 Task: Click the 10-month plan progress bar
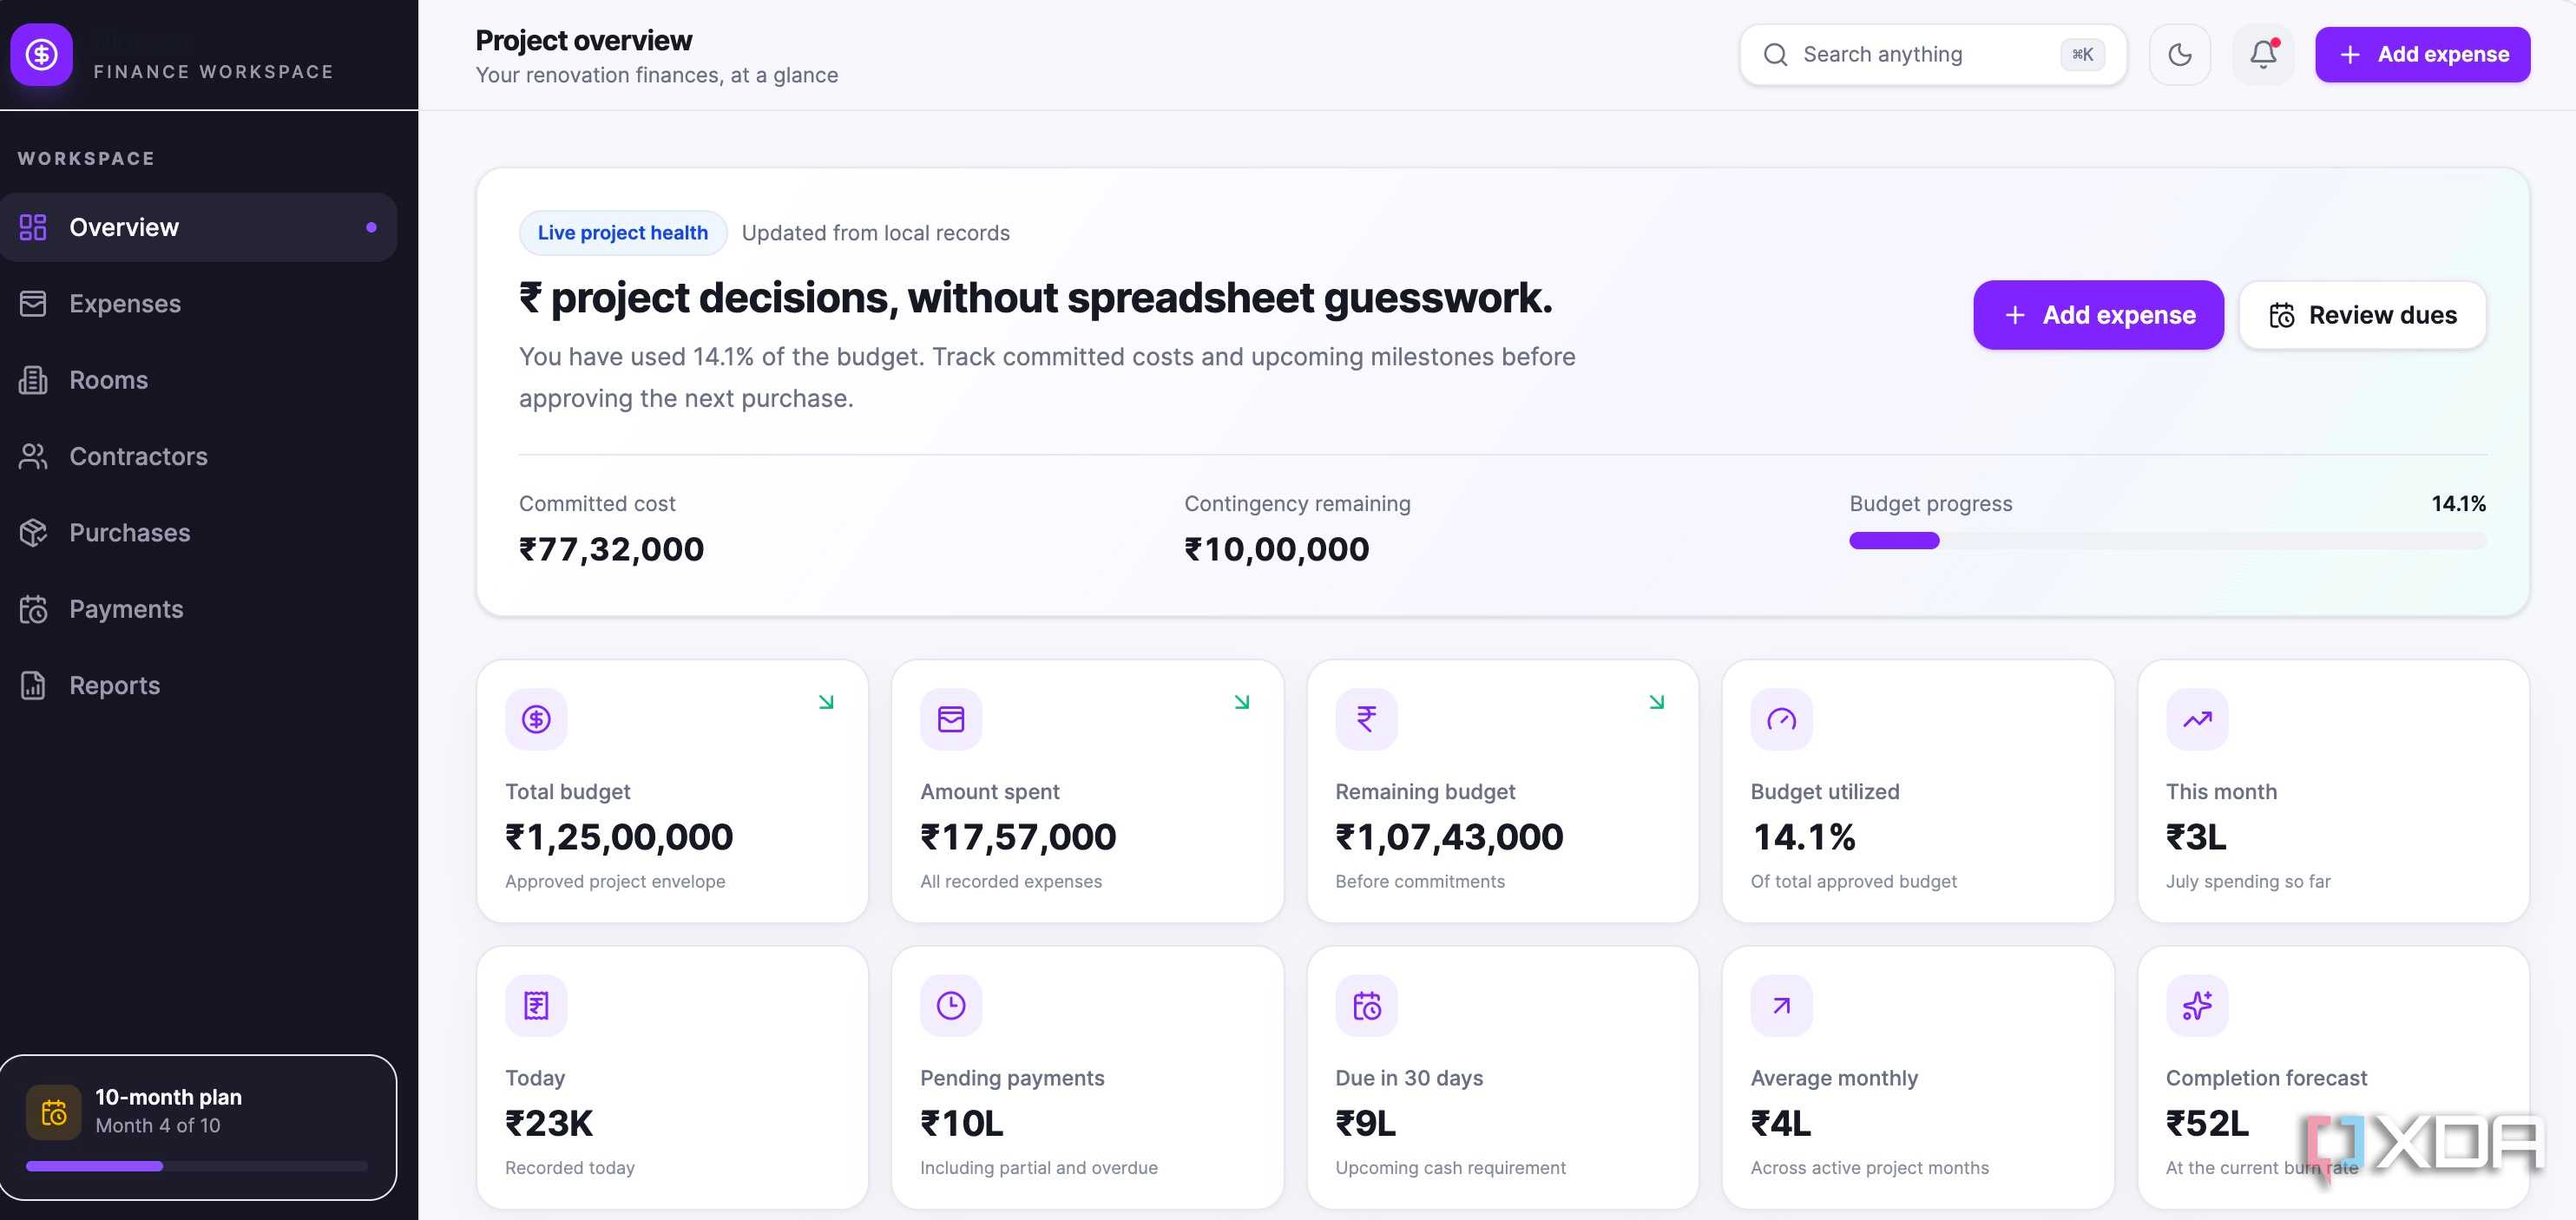click(197, 1166)
